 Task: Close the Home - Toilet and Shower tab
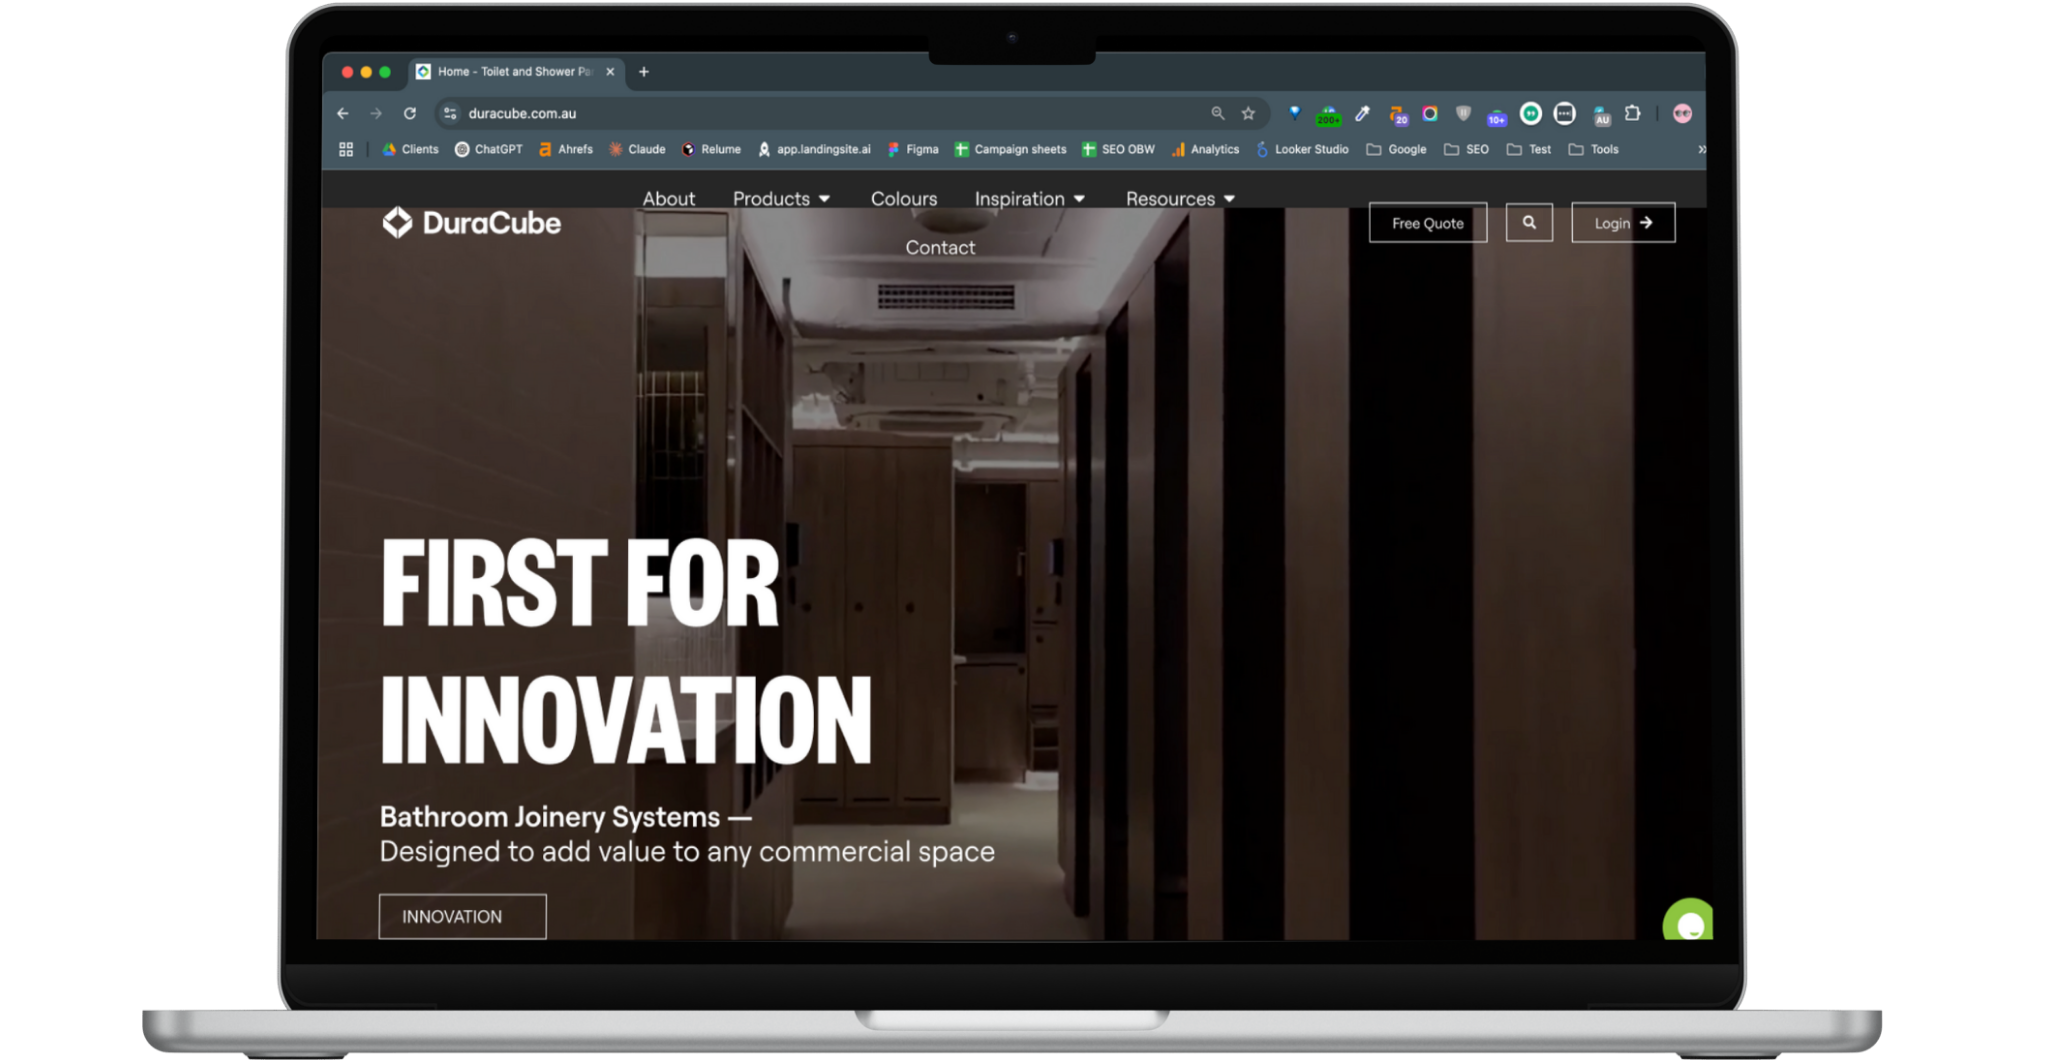coord(610,72)
